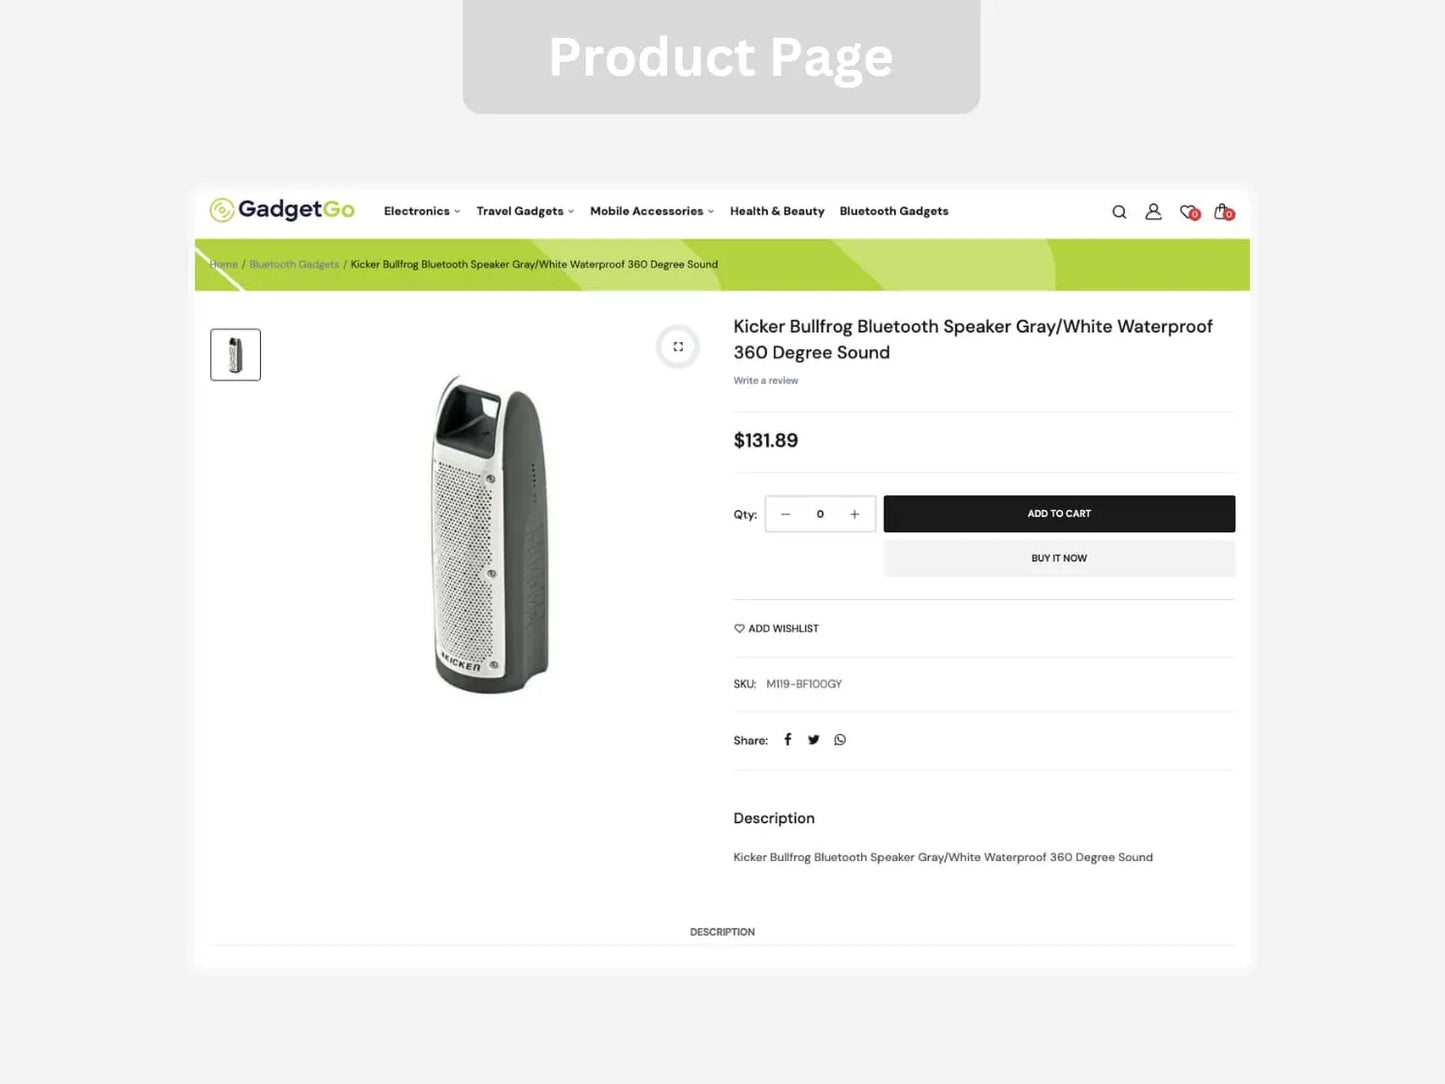Switch to the DESCRIPTION tab

click(722, 932)
